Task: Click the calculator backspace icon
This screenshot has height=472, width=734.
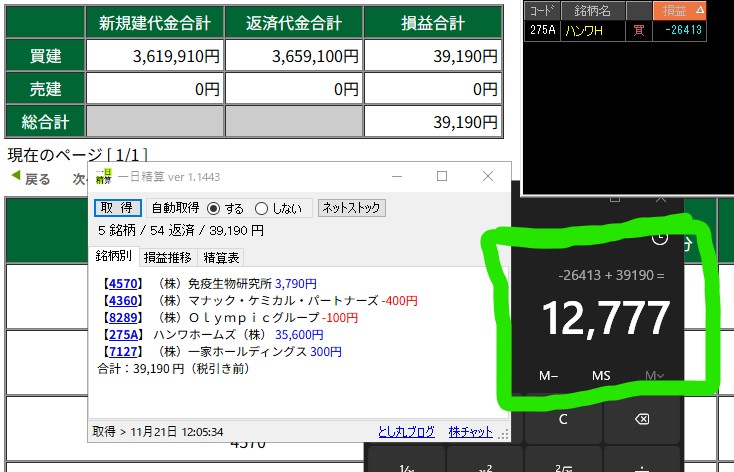Action: [x=642, y=419]
